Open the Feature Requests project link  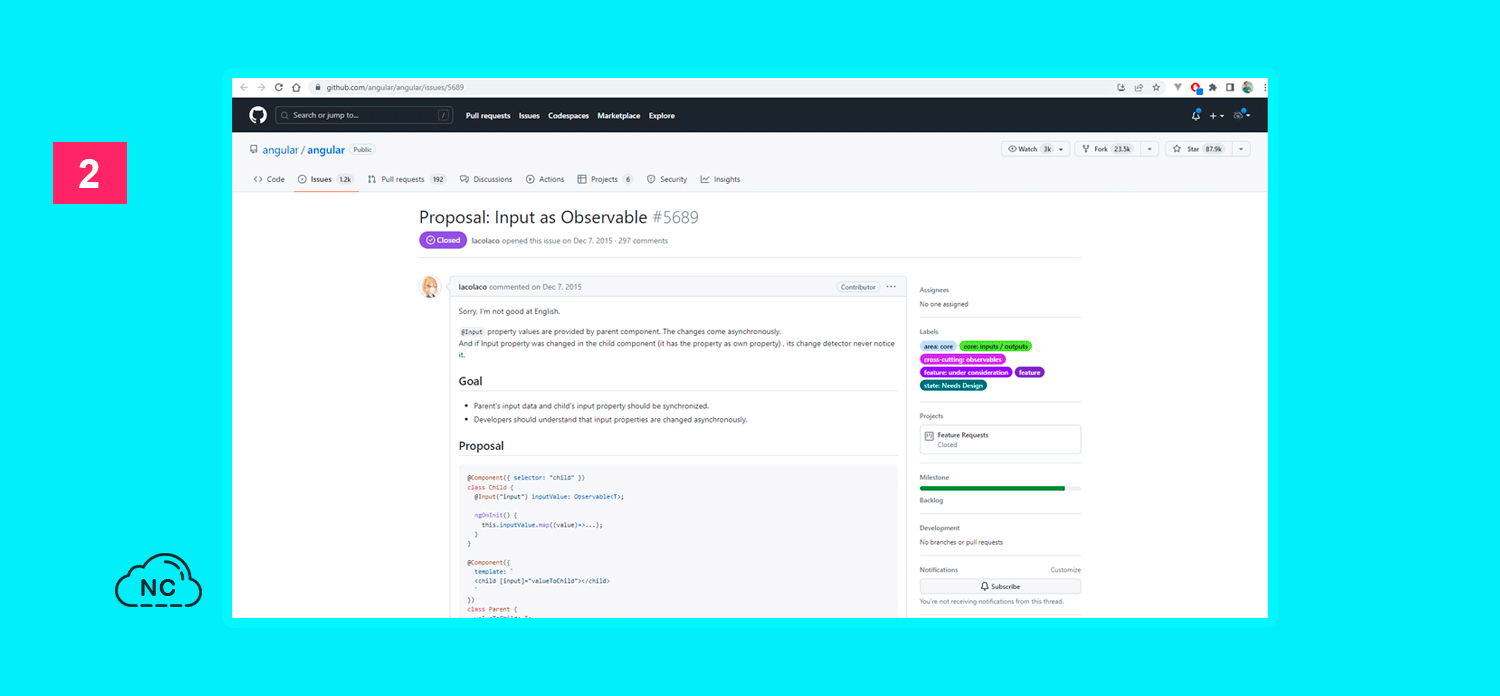963,435
